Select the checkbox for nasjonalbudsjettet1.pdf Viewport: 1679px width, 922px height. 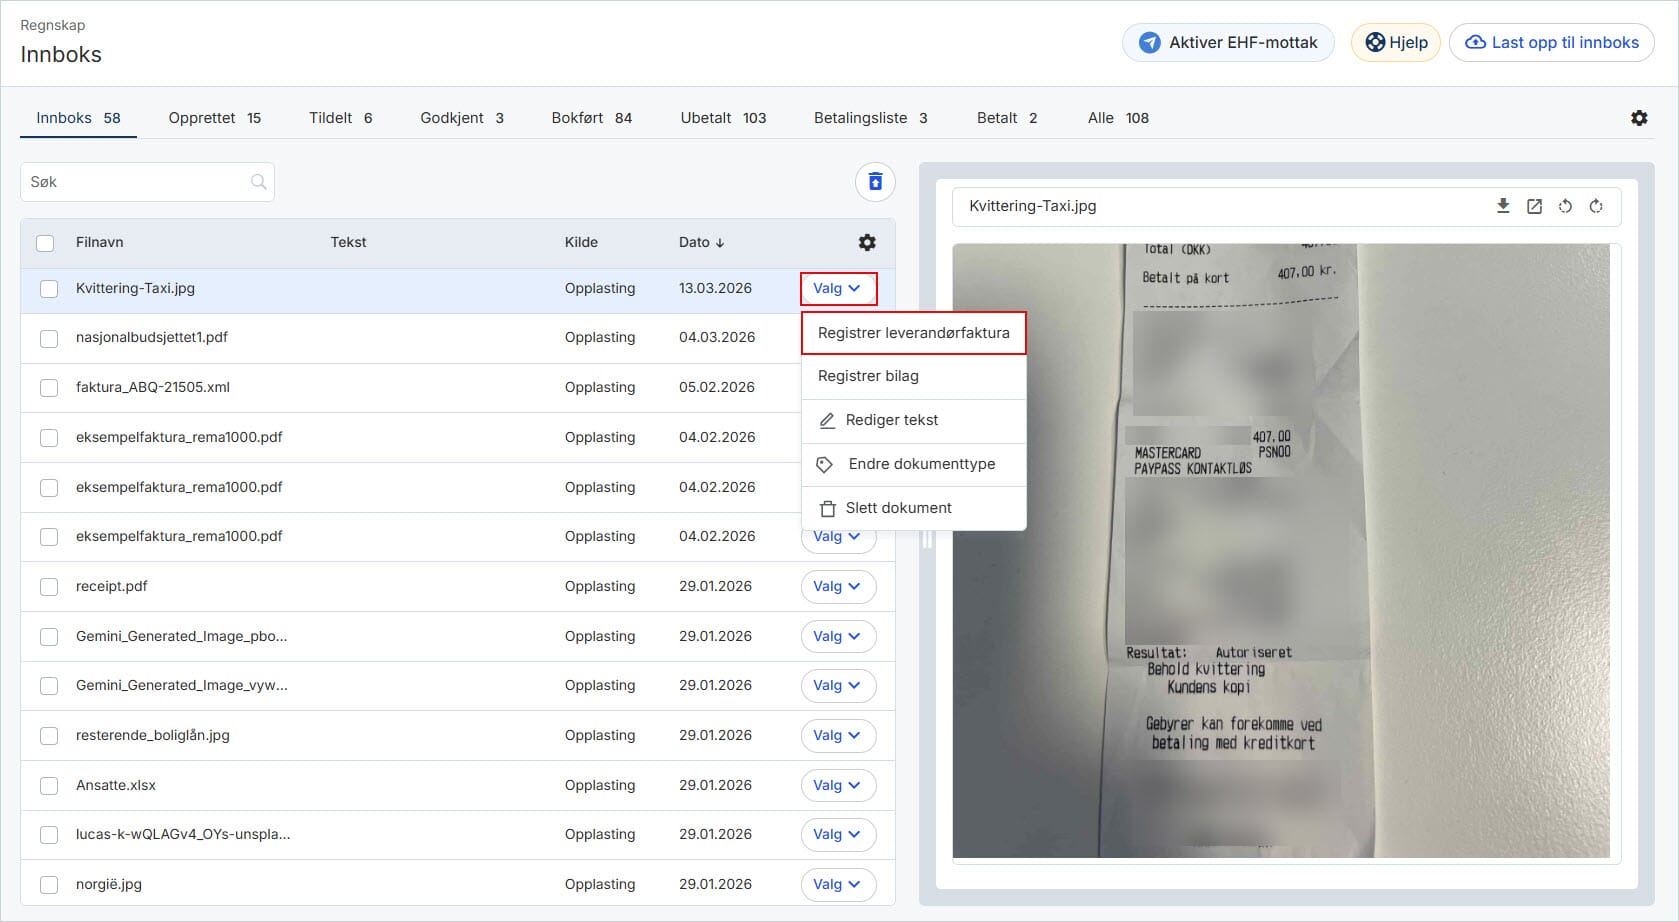pos(49,338)
